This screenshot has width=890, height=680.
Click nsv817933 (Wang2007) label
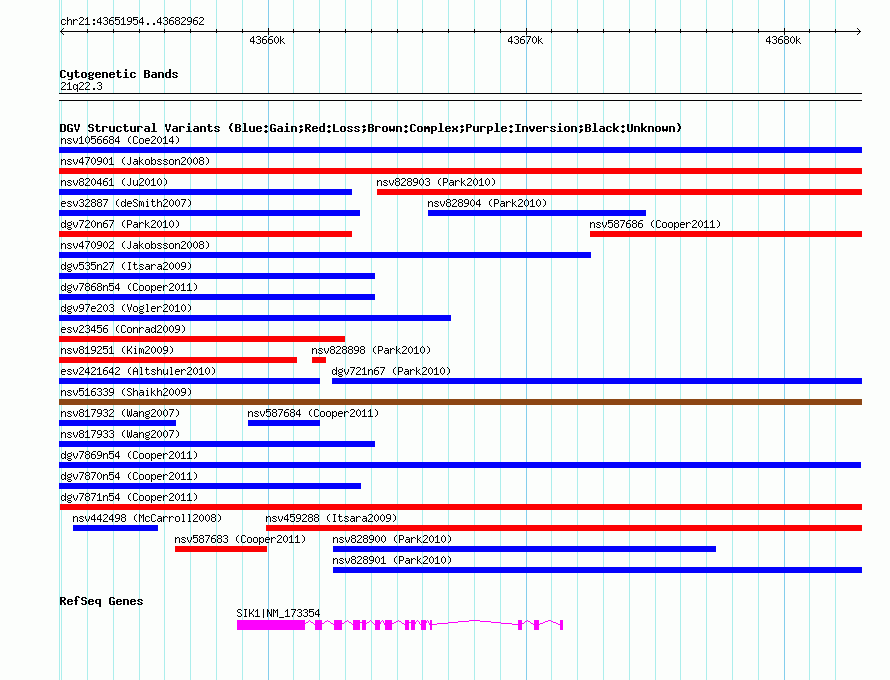(x=120, y=434)
